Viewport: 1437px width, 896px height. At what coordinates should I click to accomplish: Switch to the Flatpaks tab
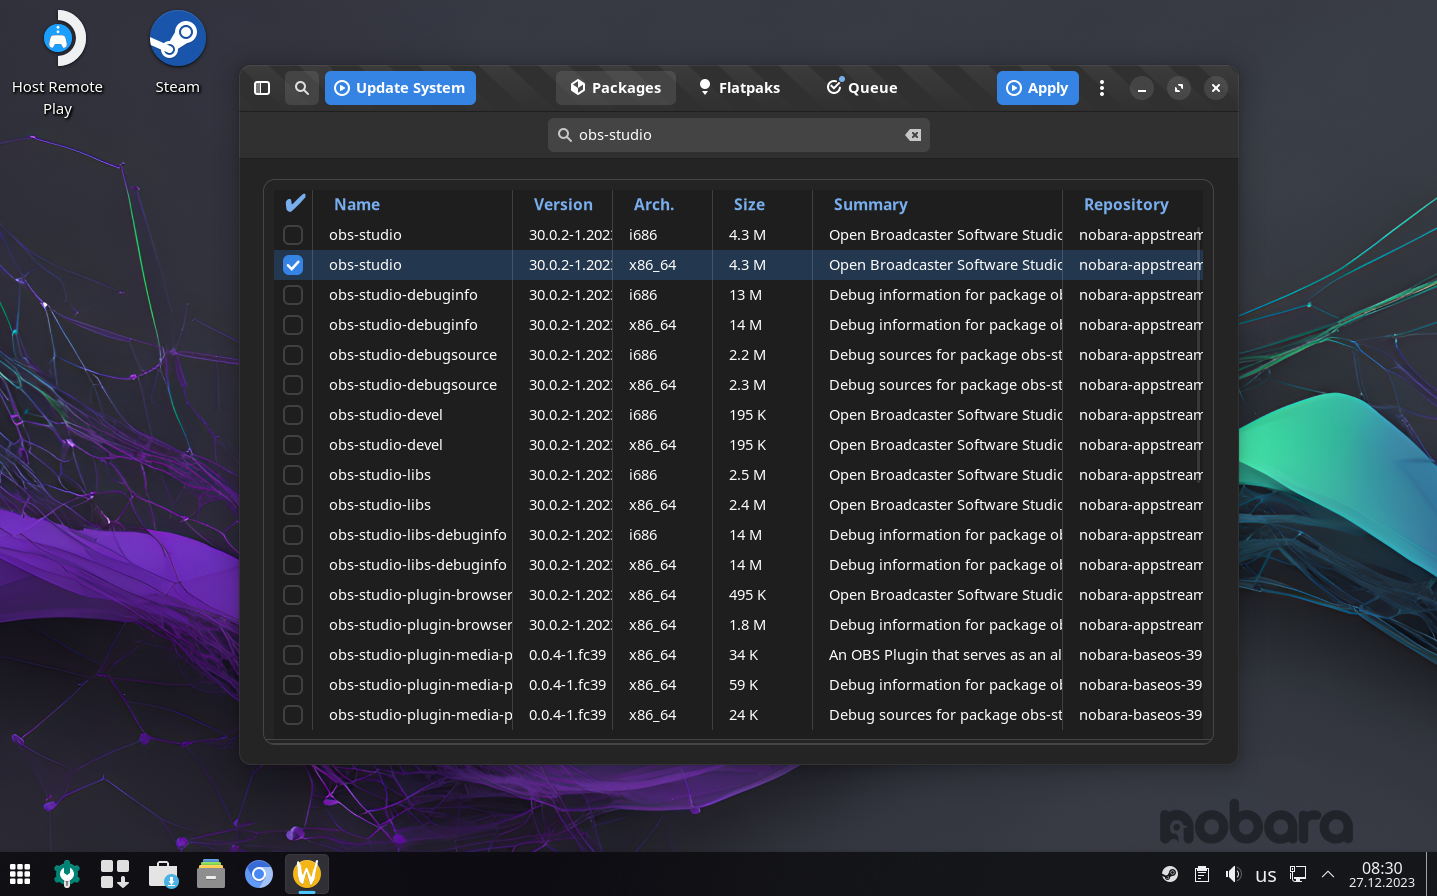pyautogui.click(x=739, y=88)
